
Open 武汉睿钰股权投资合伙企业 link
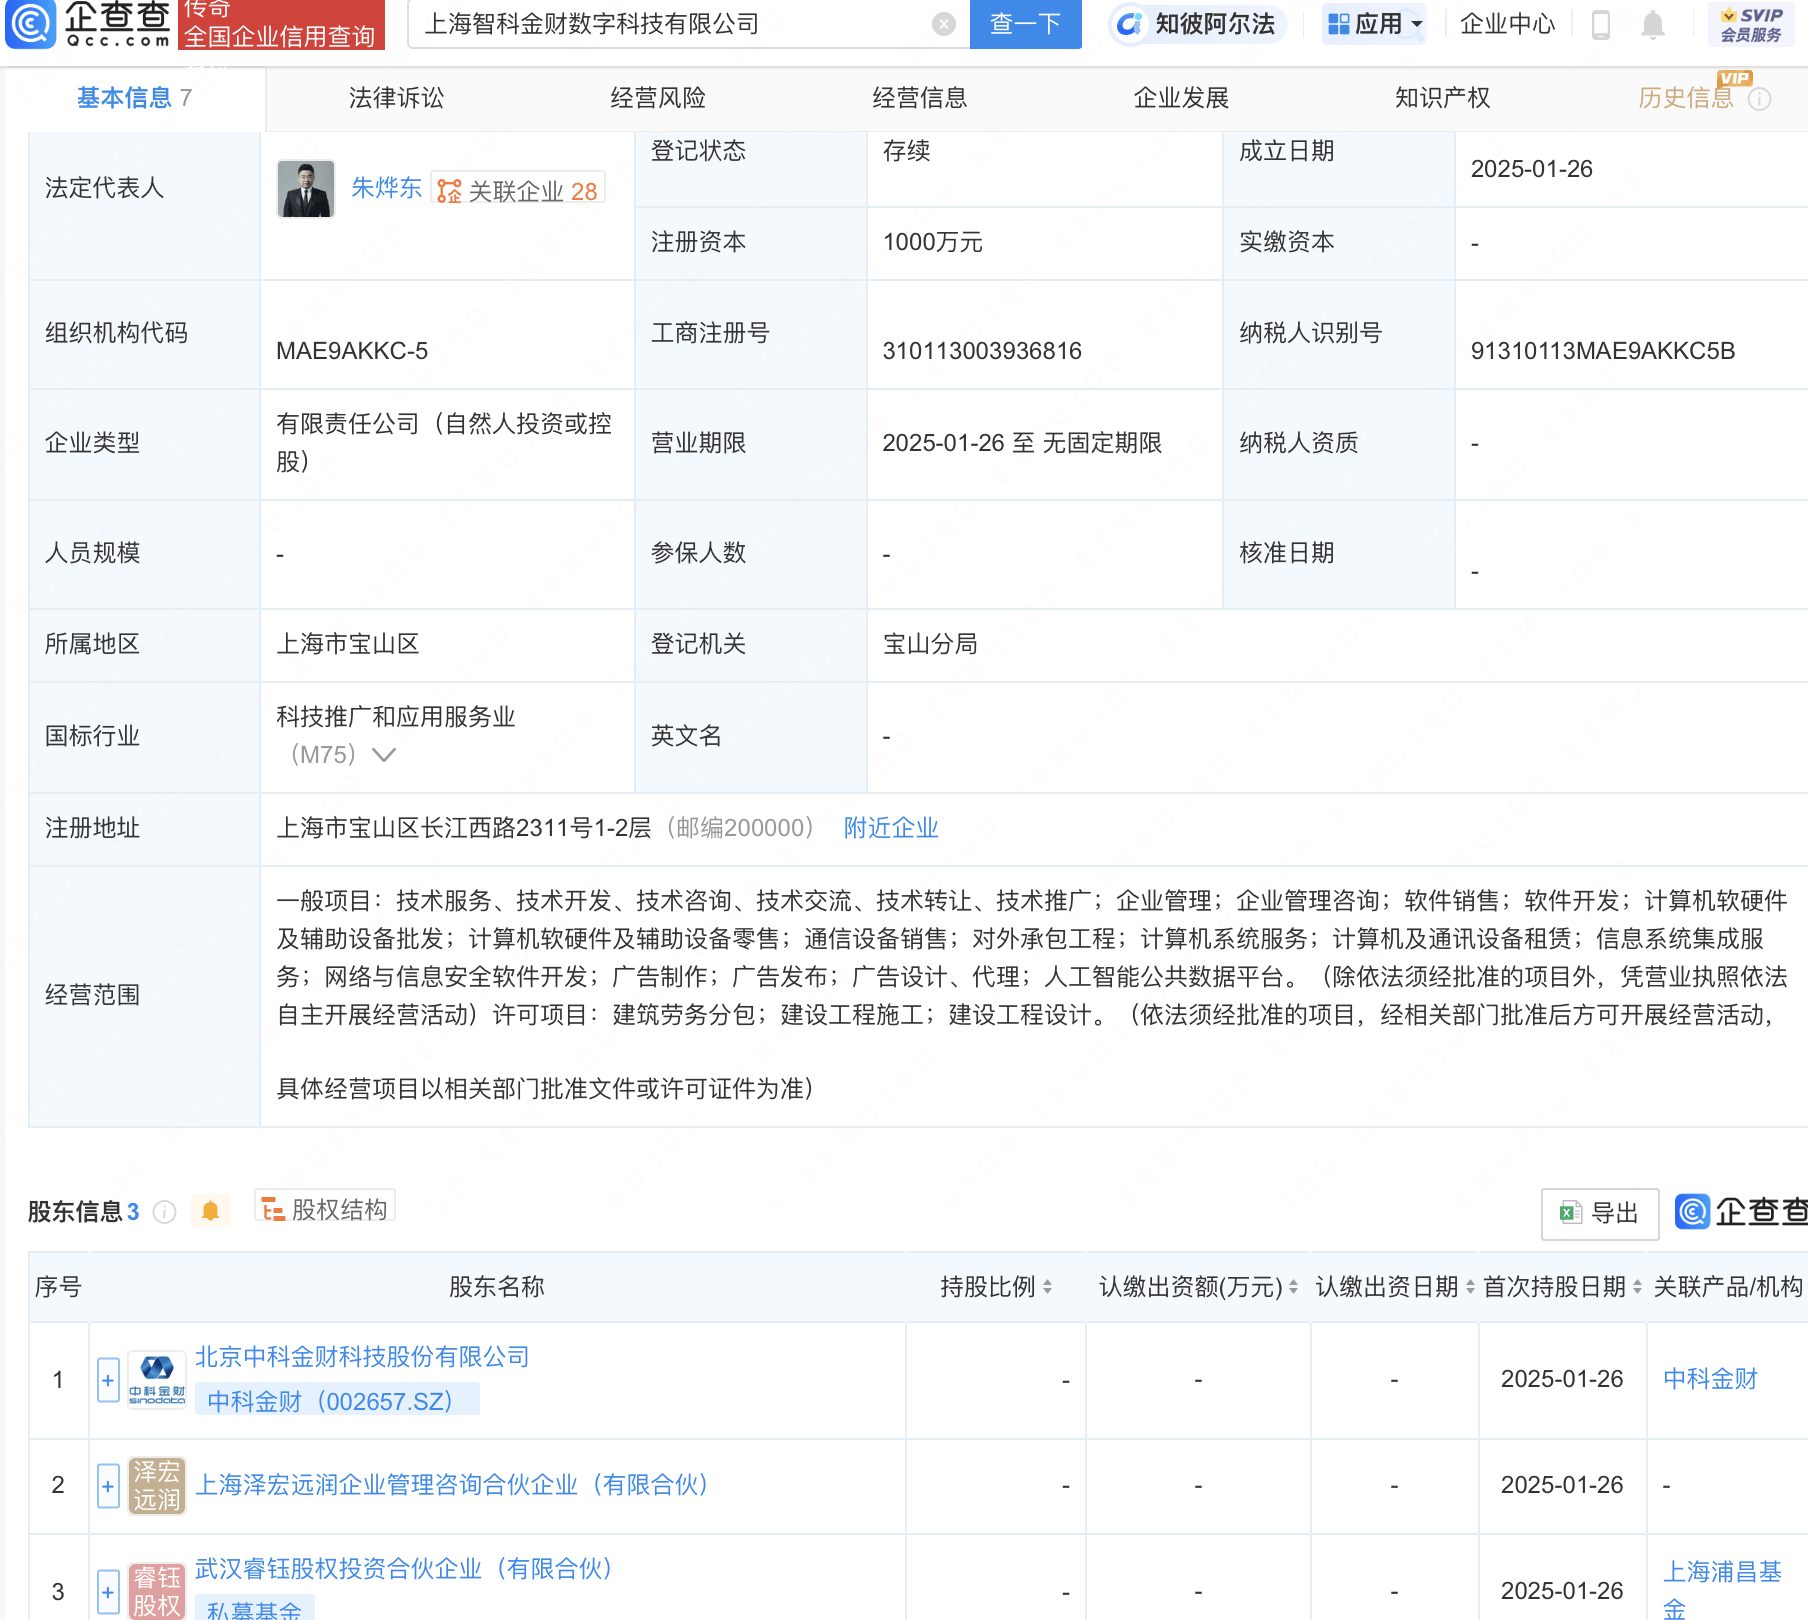(404, 1569)
